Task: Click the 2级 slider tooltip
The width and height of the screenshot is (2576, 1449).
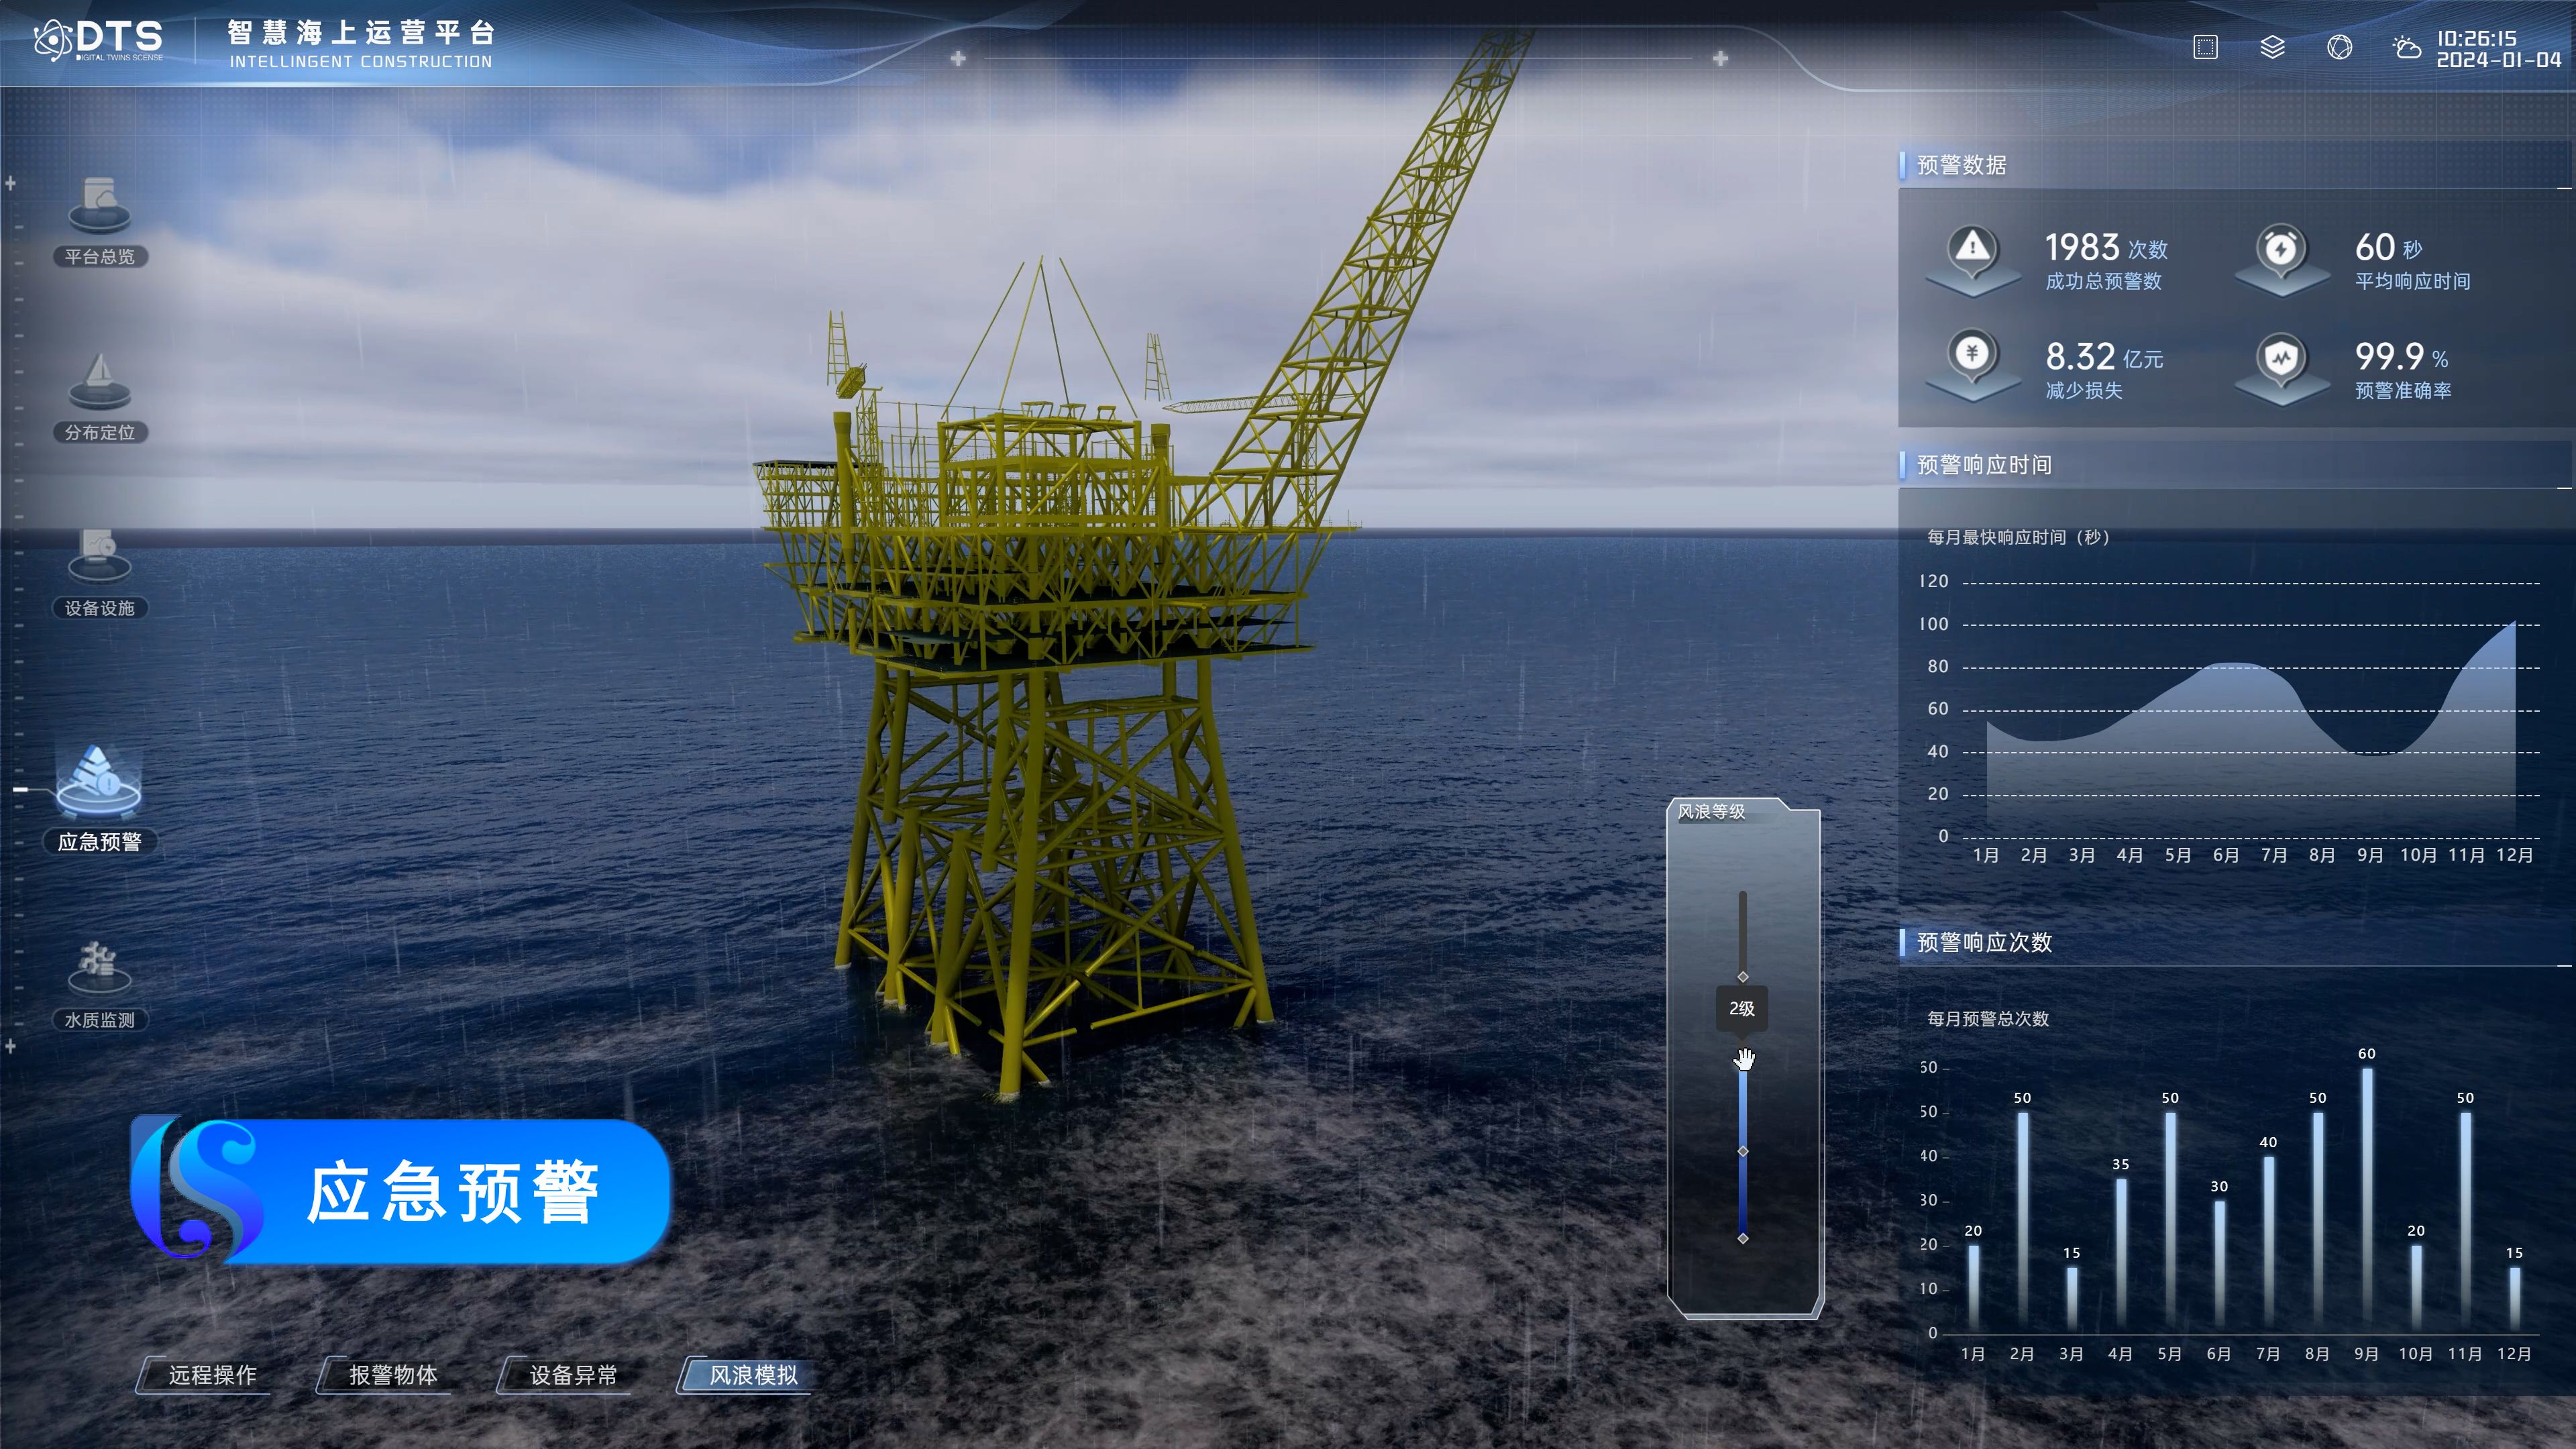Action: point(1741,1009)
